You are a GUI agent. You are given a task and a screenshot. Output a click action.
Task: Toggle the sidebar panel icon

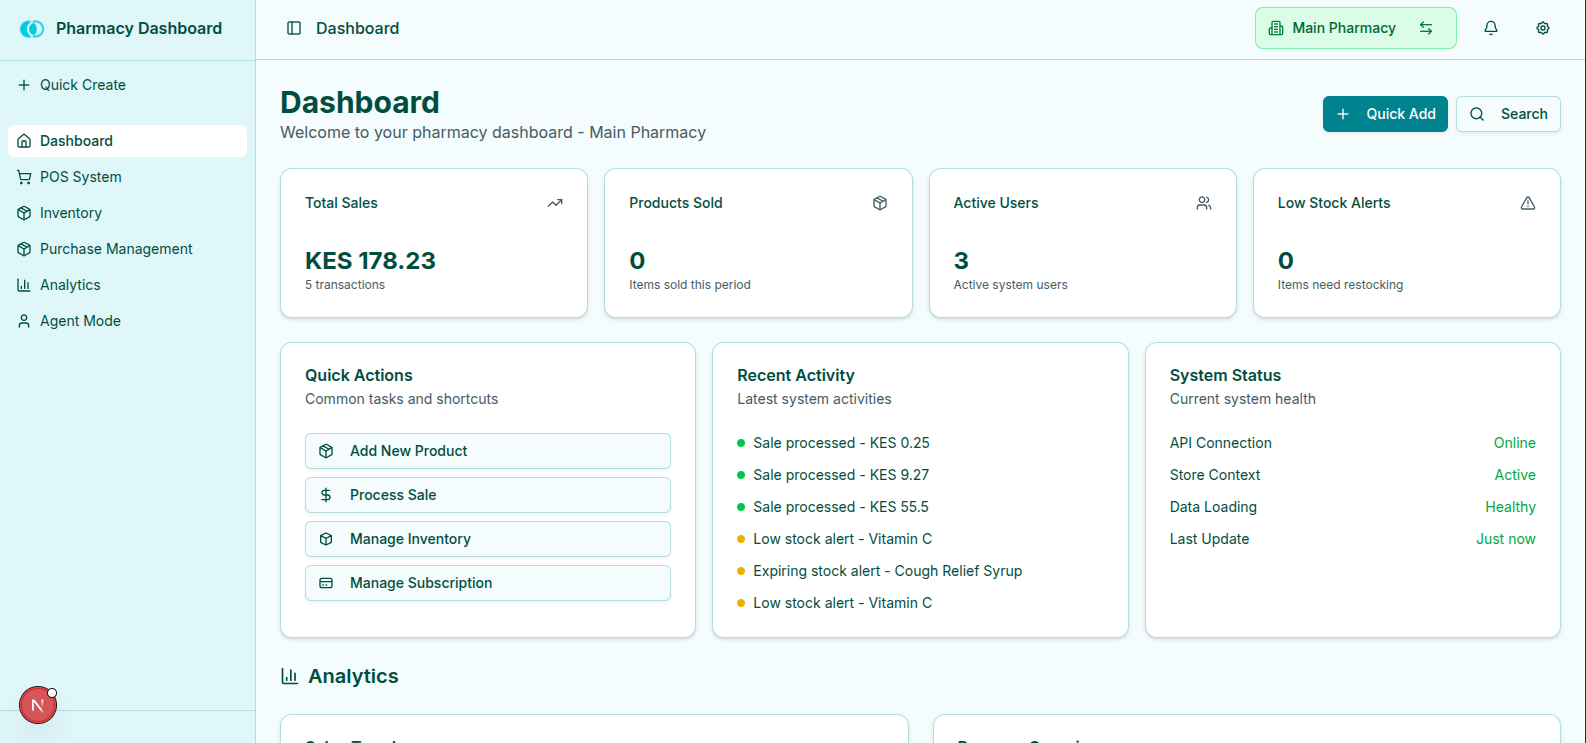click(294, 28)
